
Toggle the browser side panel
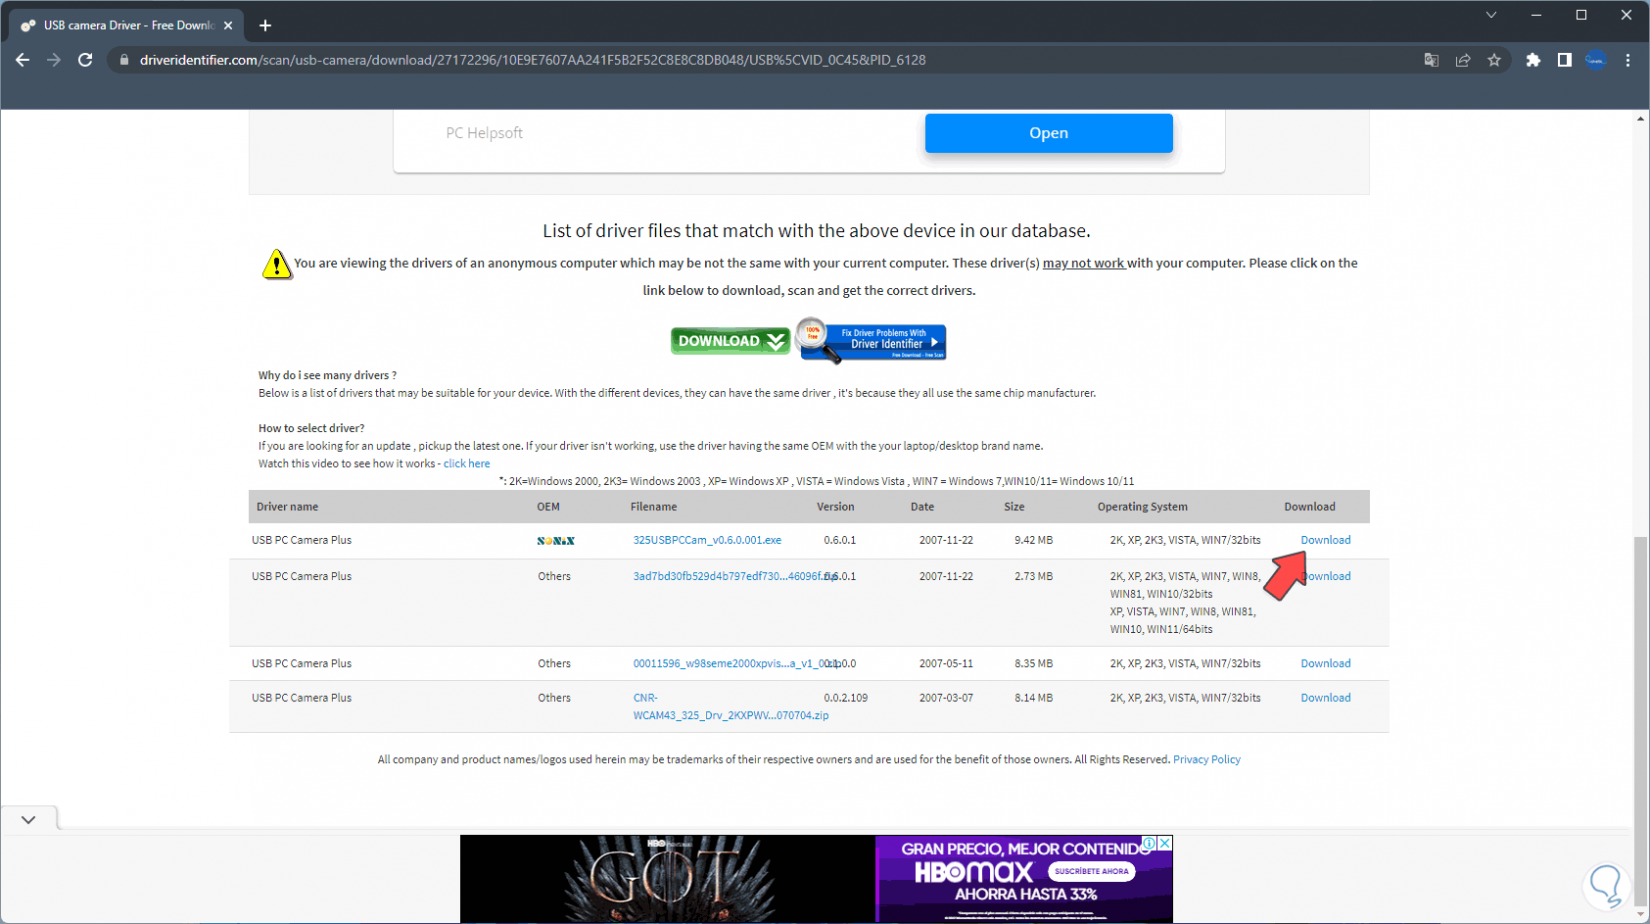(x=1564, y=60)
